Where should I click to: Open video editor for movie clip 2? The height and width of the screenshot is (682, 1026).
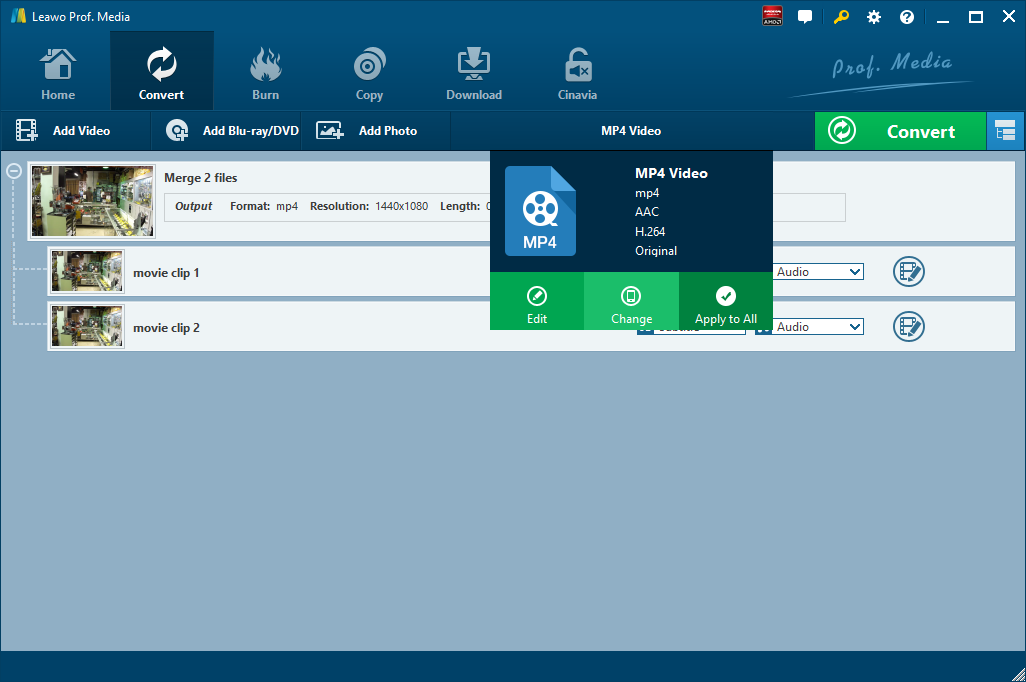[x=908, y=327]
